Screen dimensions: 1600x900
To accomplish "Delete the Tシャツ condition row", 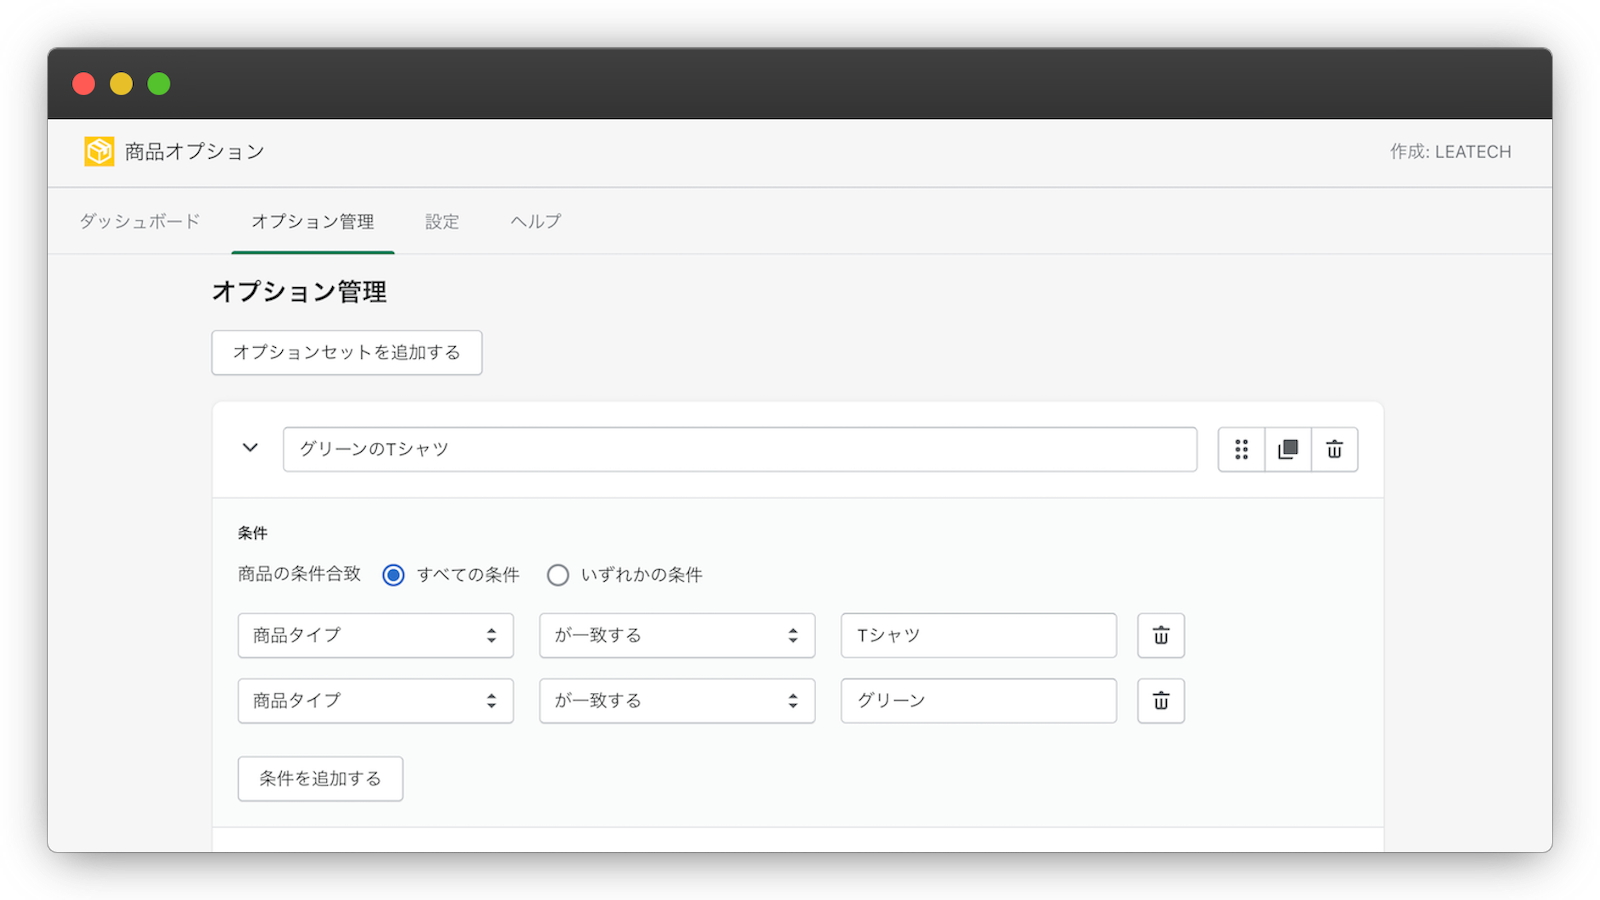I will point(1161,636).
